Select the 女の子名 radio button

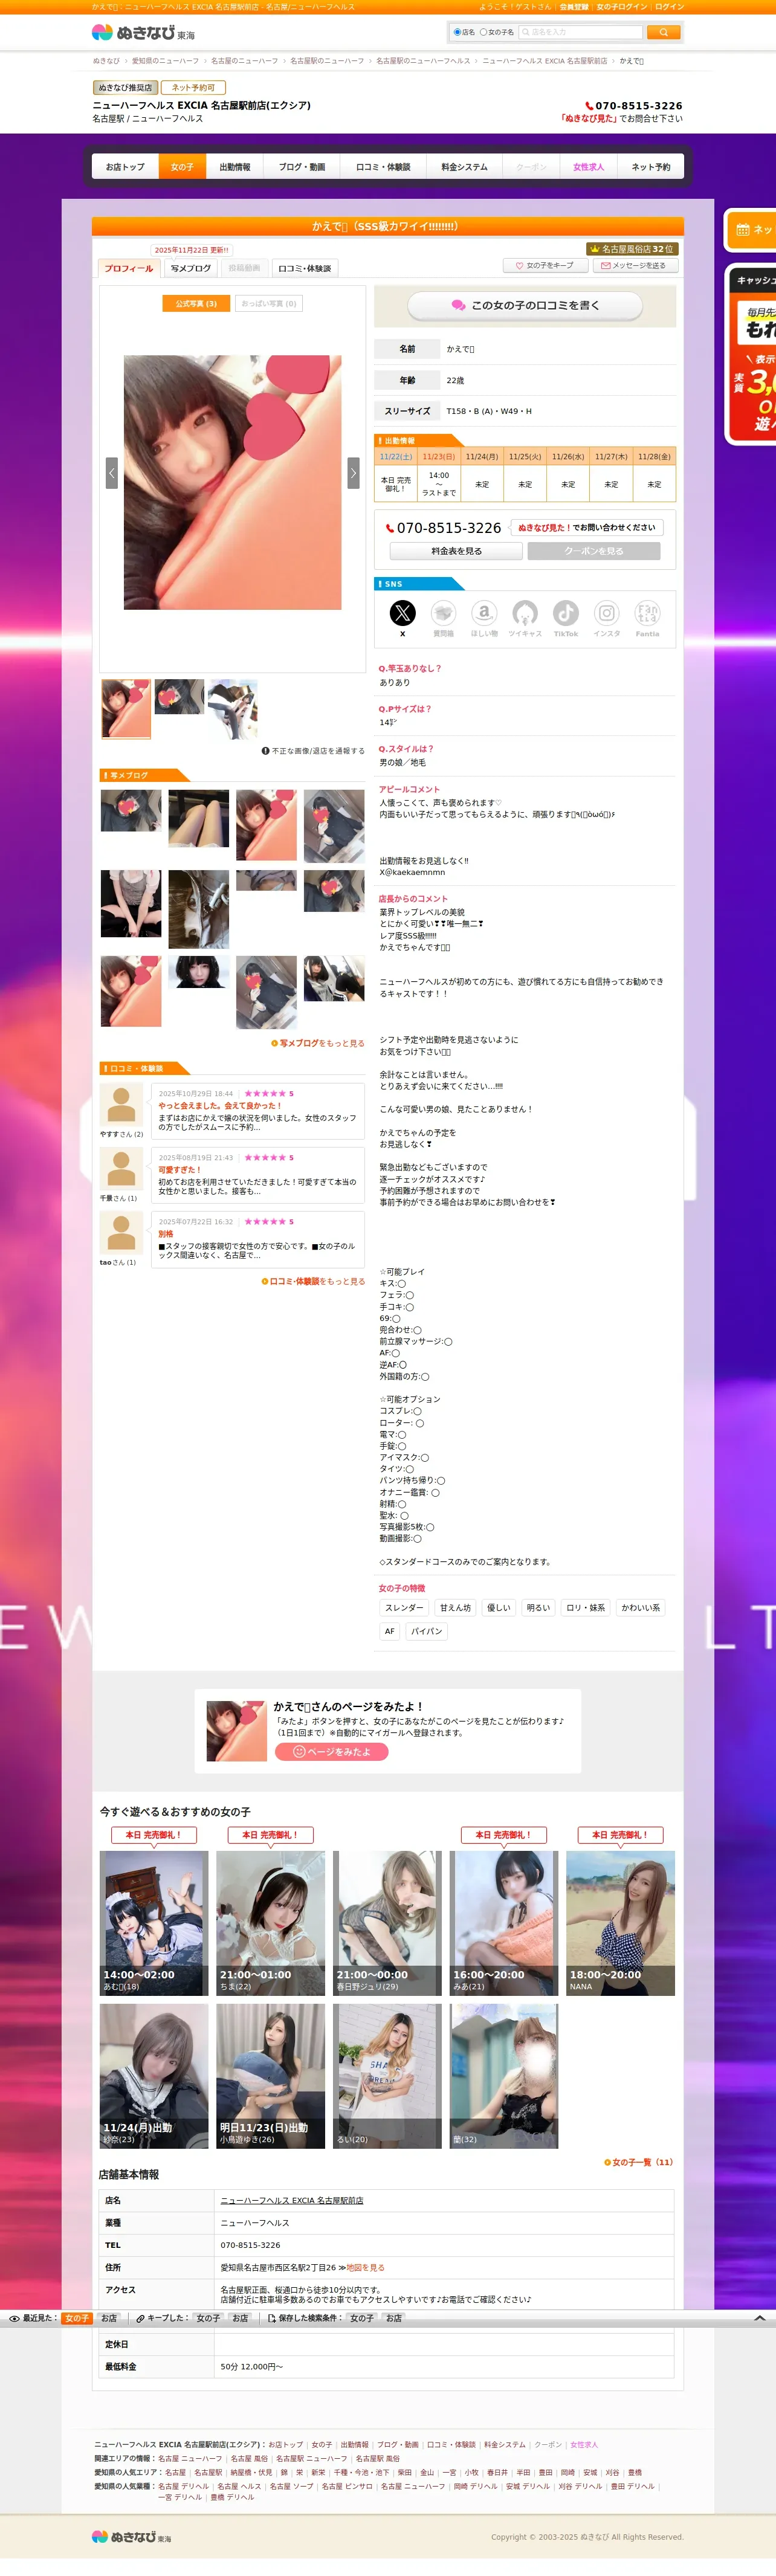(x=483, y=32)
